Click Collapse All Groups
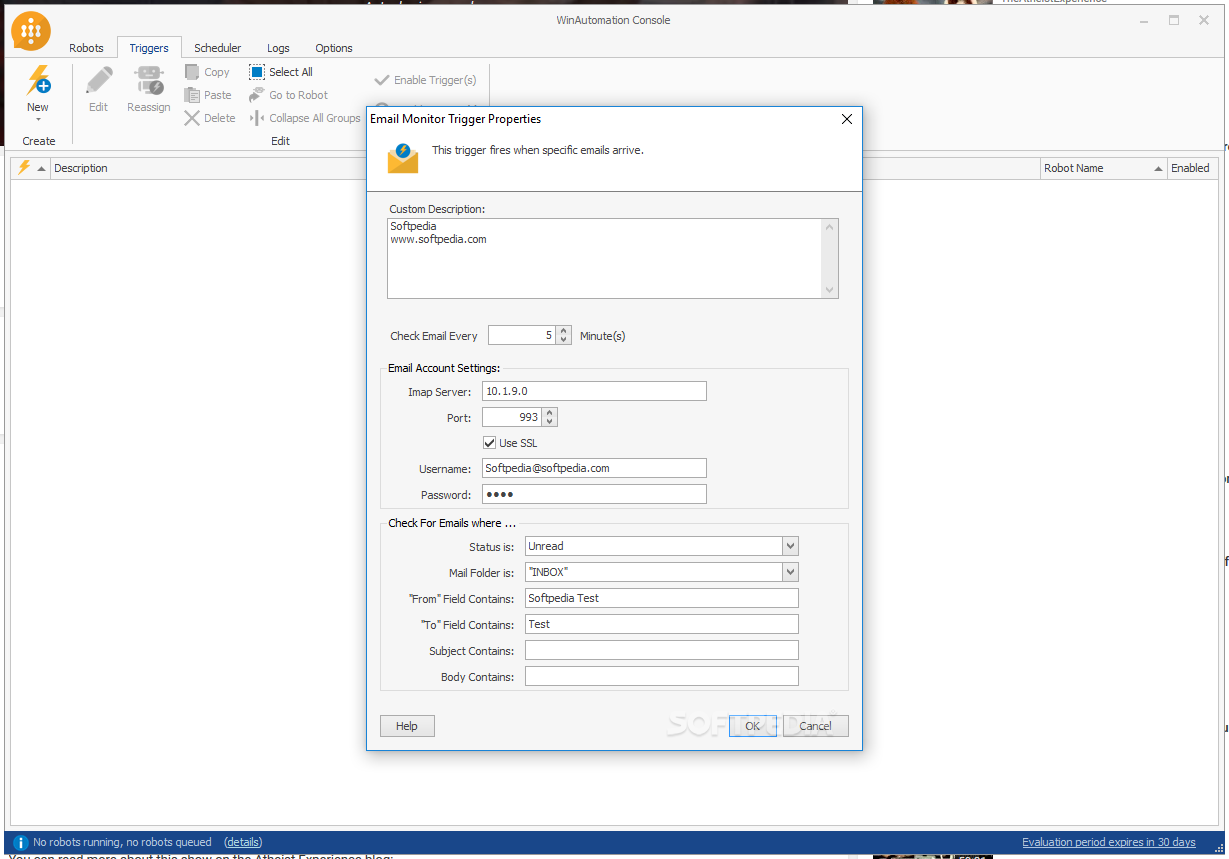Screen dimensions: 1229x859 pyautogui.click(x=305, y=118)
